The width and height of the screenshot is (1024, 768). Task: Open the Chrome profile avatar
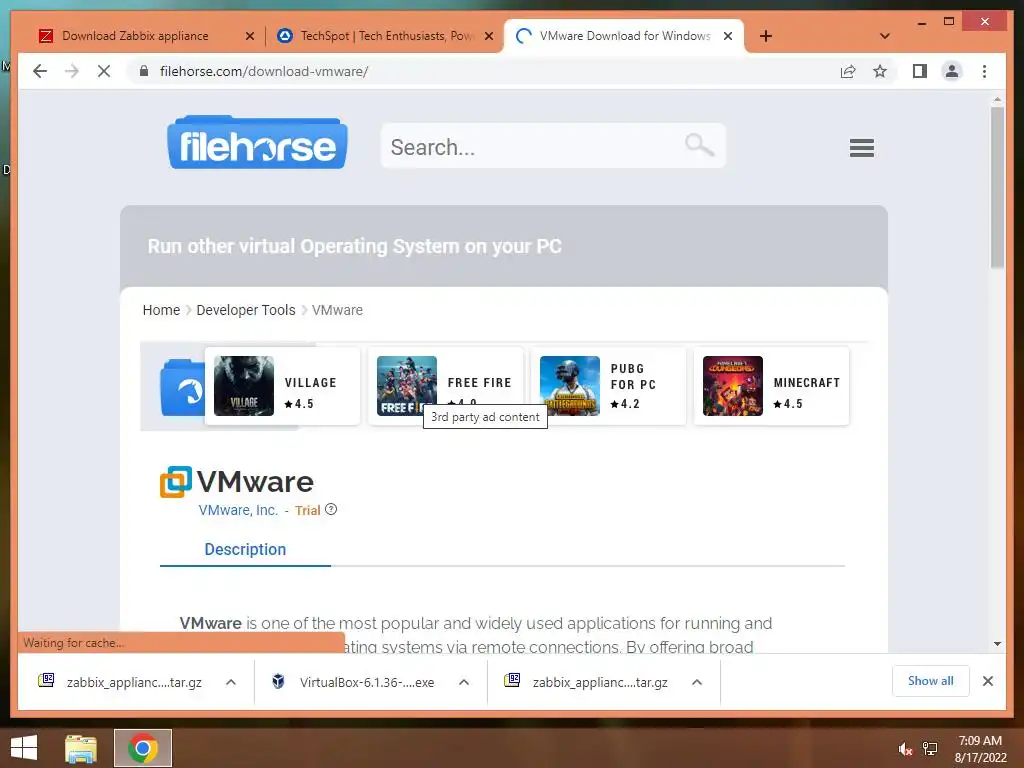point(952,71)
